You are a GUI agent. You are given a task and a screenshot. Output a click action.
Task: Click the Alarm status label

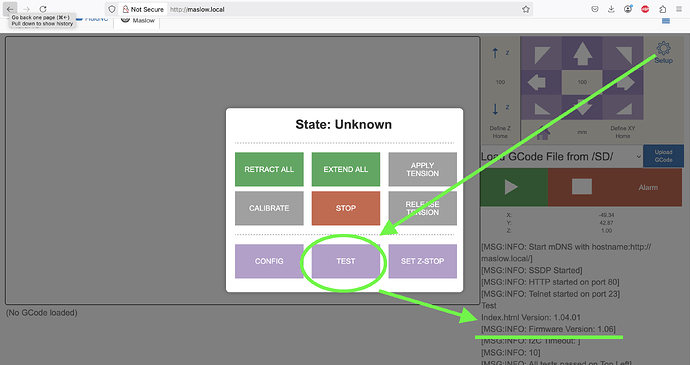[648, 187]
